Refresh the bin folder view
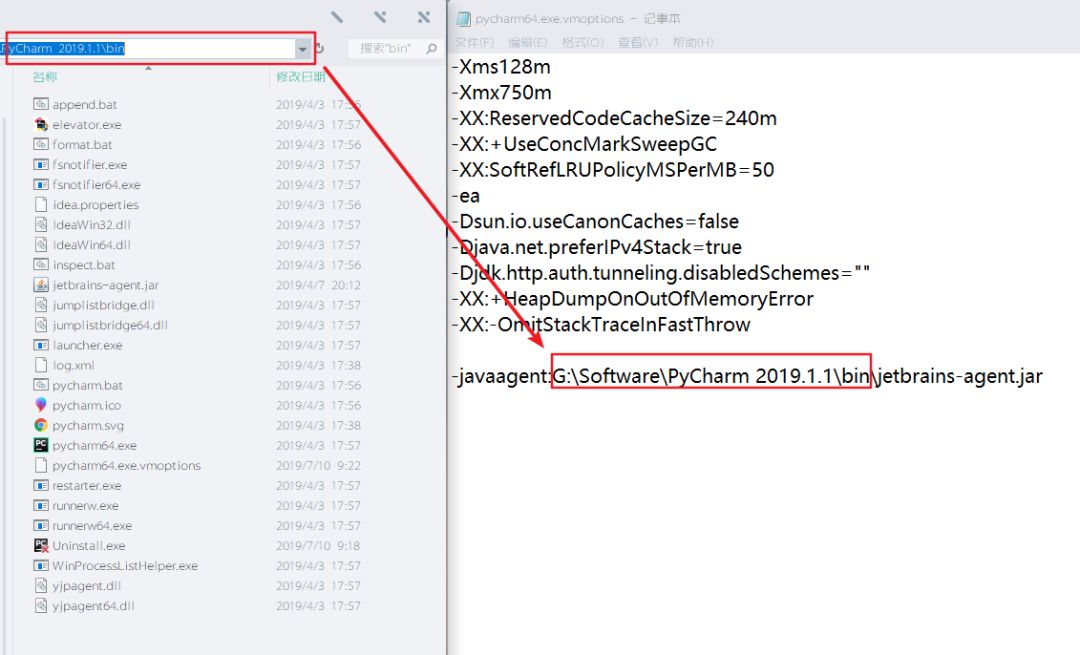This screenshot has width=1080, height=655. 320,49
